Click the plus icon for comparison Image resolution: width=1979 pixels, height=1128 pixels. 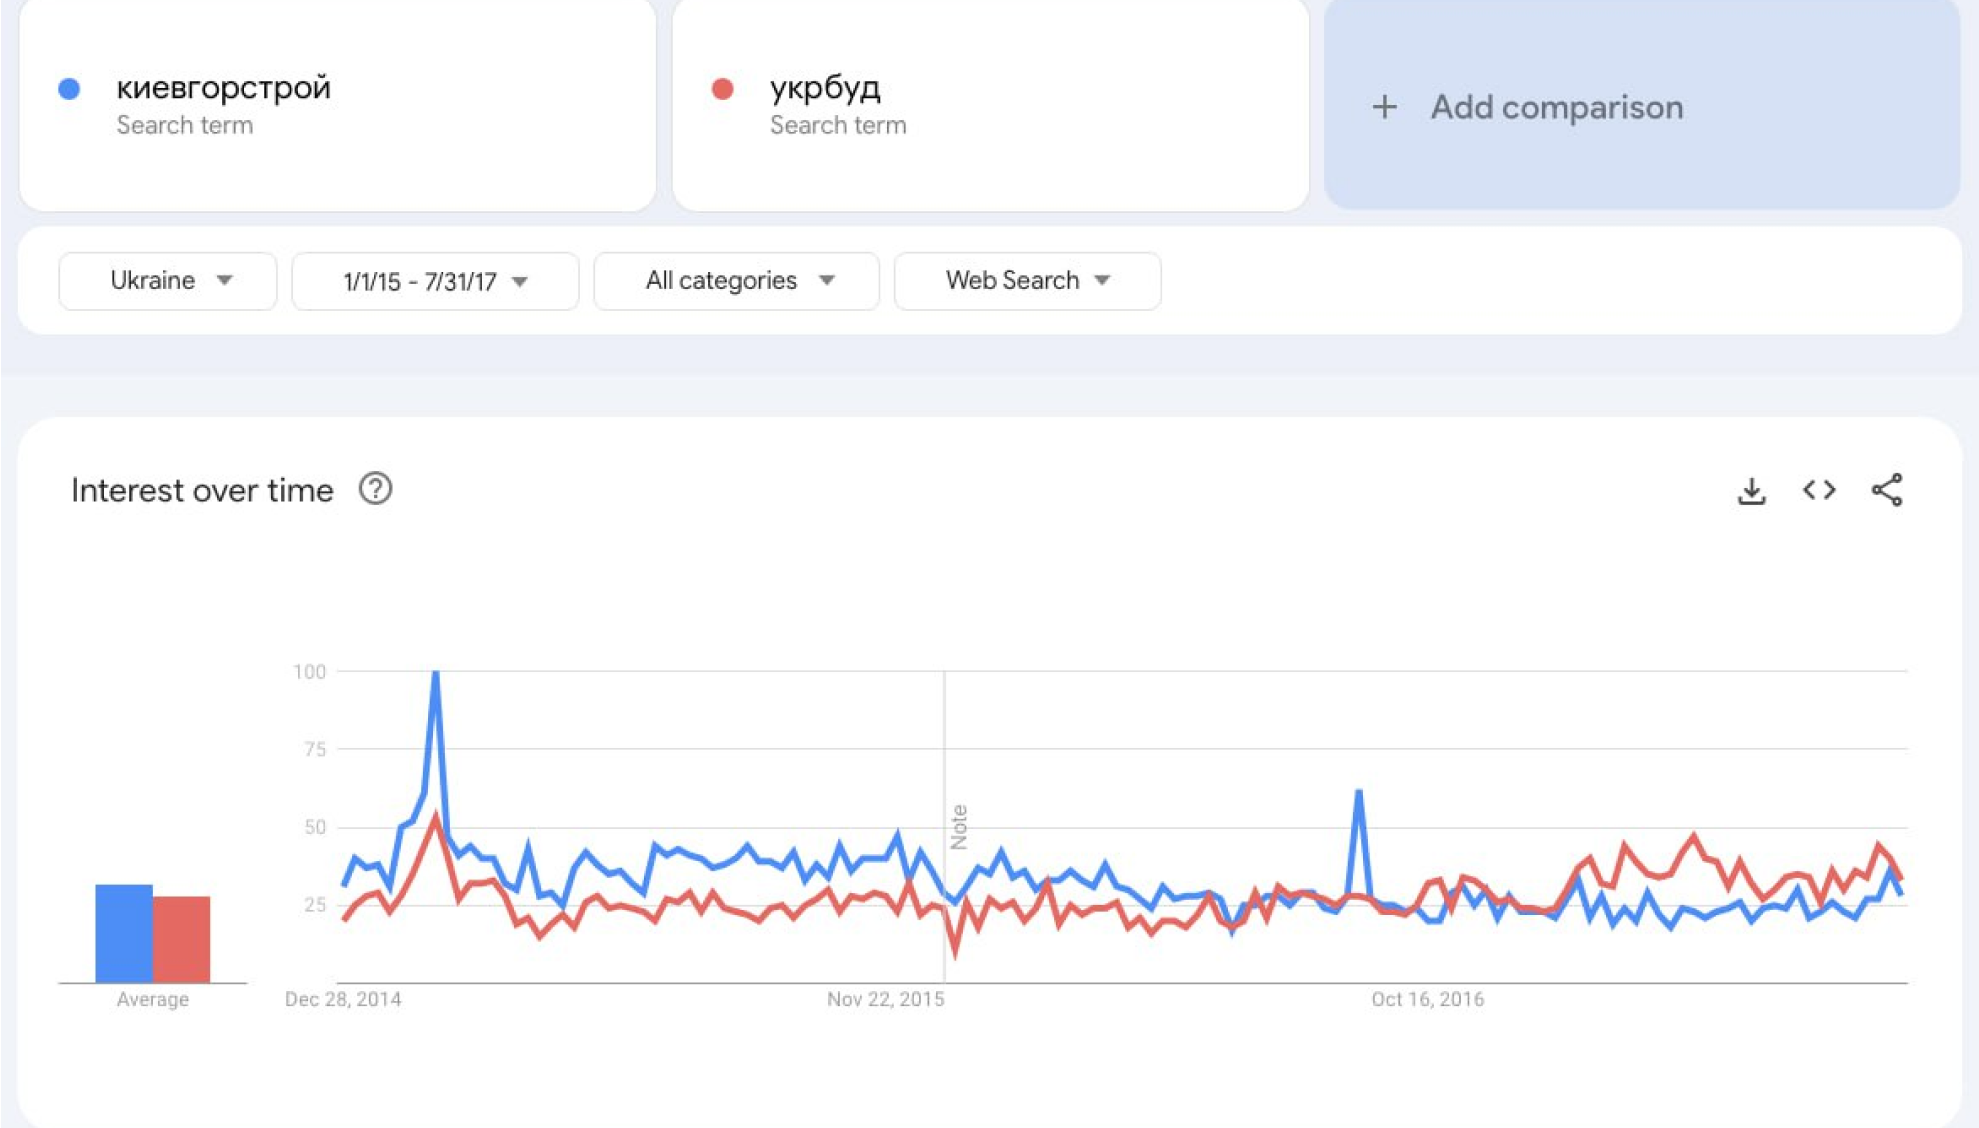(1384, 107)
